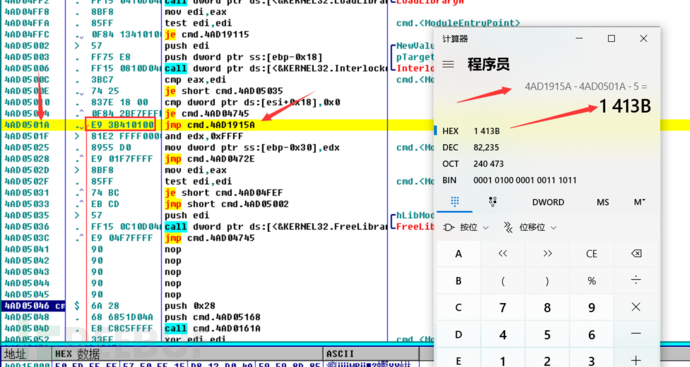The image size is (690, 367).
Task: Select the full keypad icon tab
Action: tap(455, 202)
